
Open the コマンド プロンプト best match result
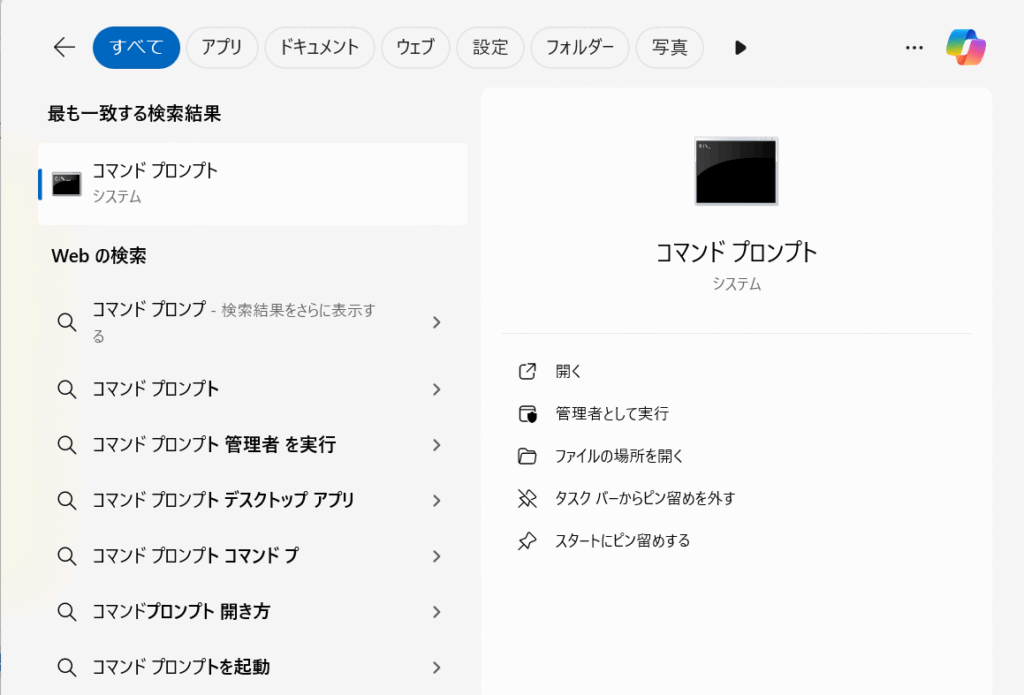point(252,183)
